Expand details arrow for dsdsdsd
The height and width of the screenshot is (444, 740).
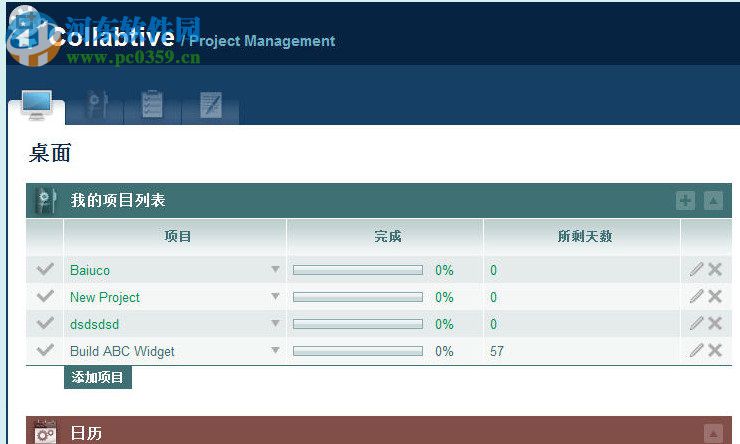276,323
